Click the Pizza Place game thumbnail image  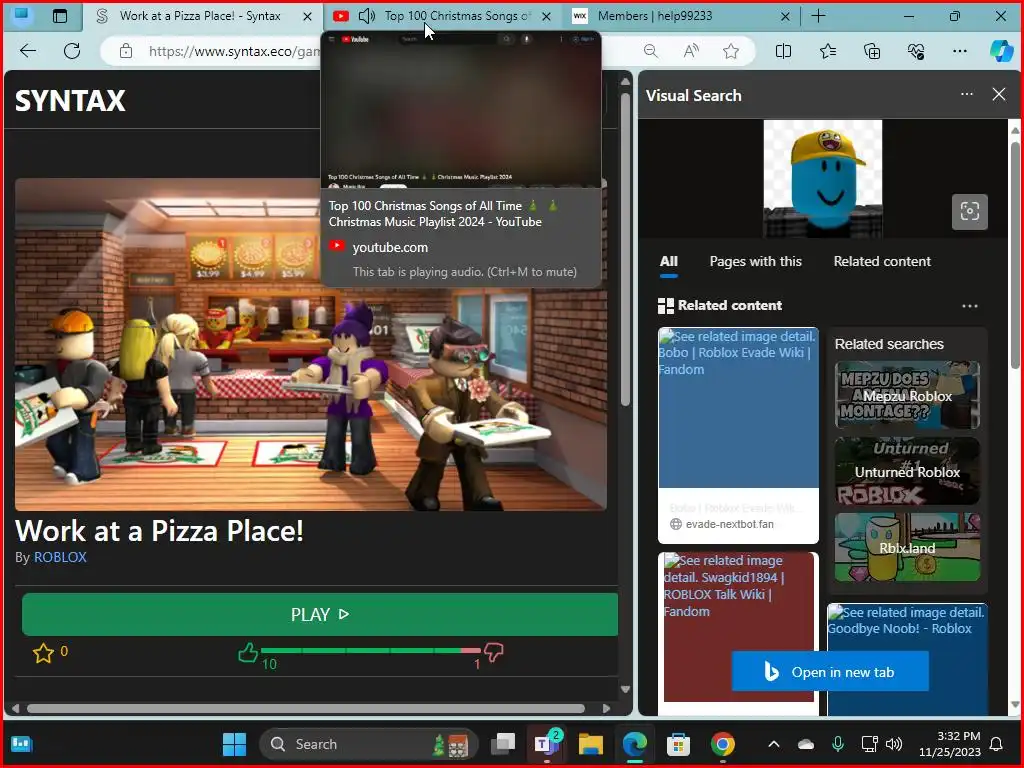311,344
